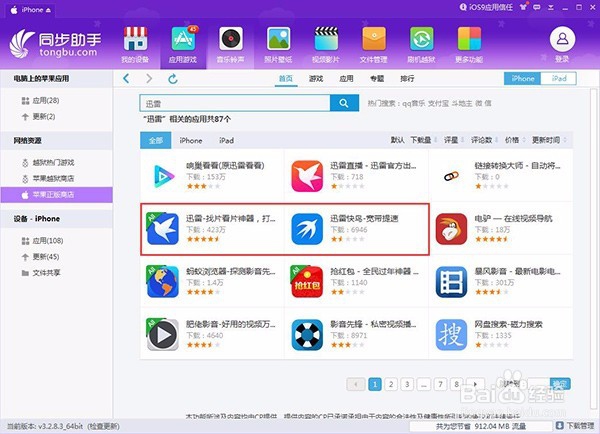Open computer 应用(28) in sidebar
Viewport: 600px width, 434px height.
point(41,100)
